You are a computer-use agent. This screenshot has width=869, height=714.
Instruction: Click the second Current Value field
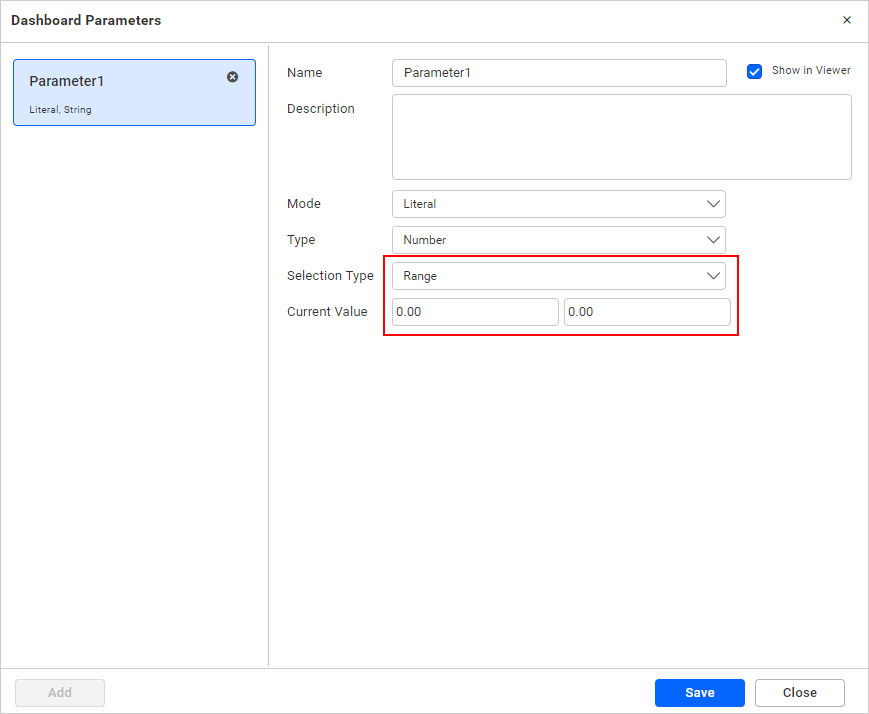pos(646,312)
